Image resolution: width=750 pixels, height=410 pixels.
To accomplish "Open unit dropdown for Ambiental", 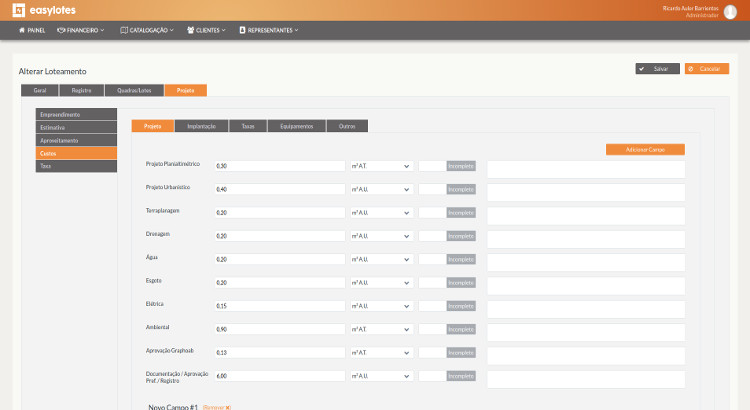I will coord(381,329).
